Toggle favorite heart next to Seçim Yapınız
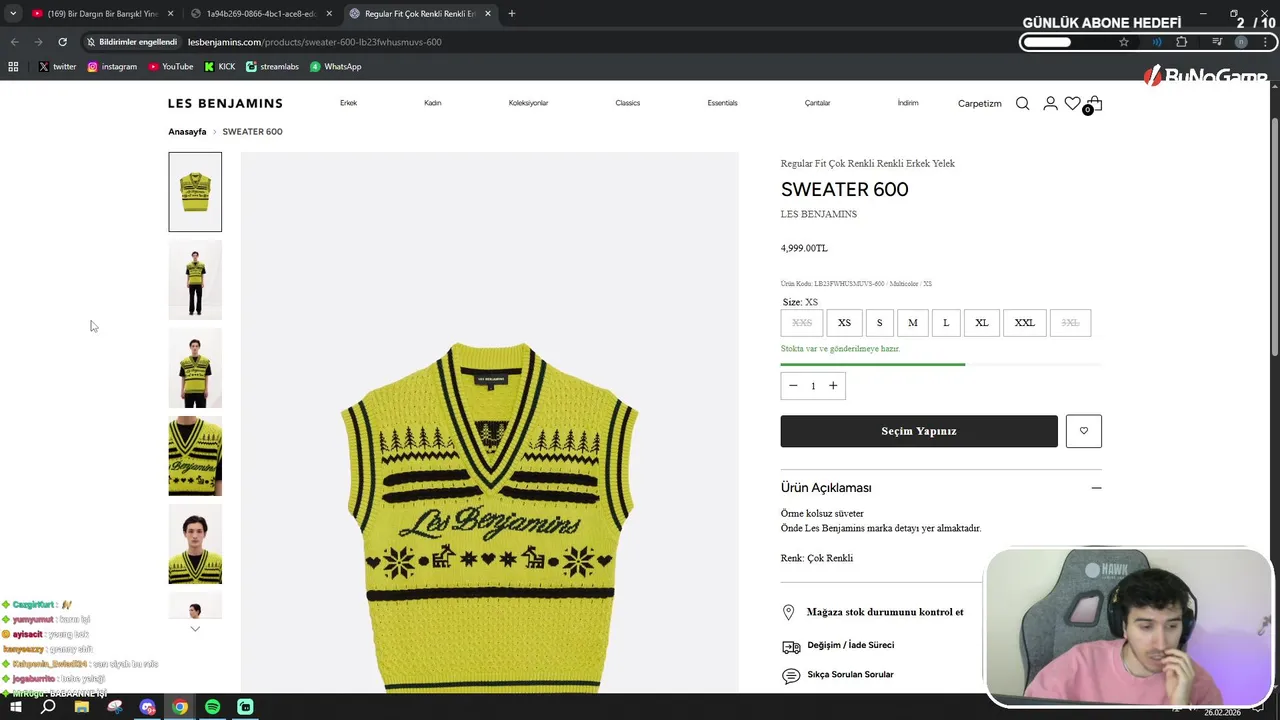The image size is (1280, 720). click(1084, 431)
